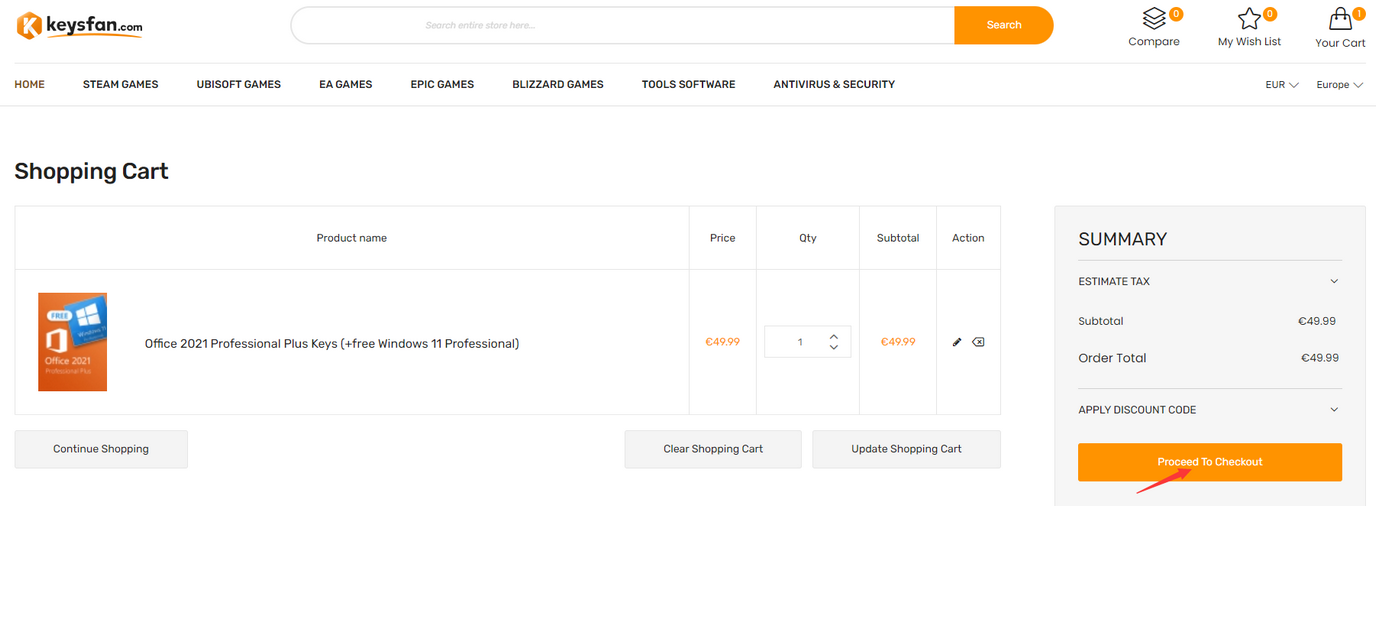
Task: Click the Price column €49.99 value
Action: [x=722, y=342]
